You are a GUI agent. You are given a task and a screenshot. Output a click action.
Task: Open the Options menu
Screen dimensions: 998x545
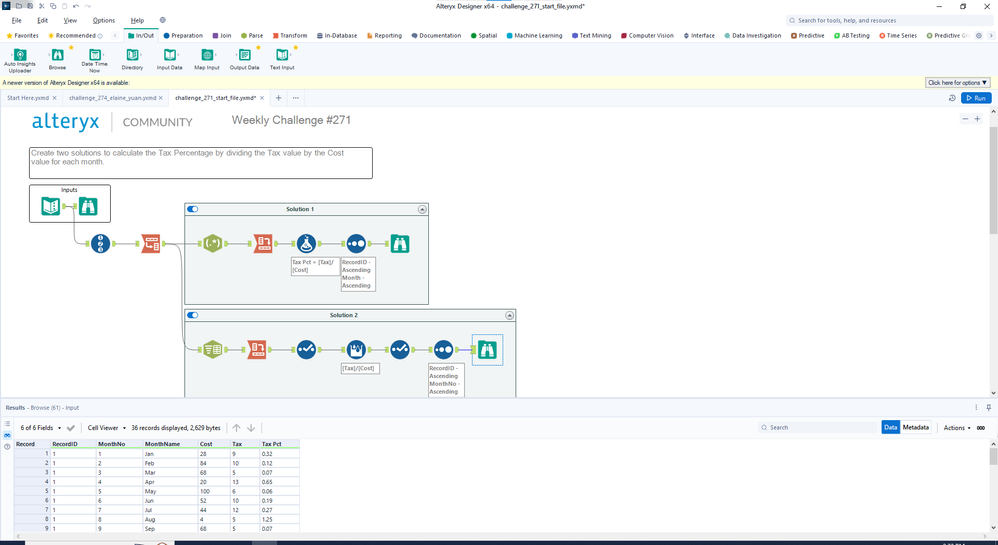pos(104,20)
